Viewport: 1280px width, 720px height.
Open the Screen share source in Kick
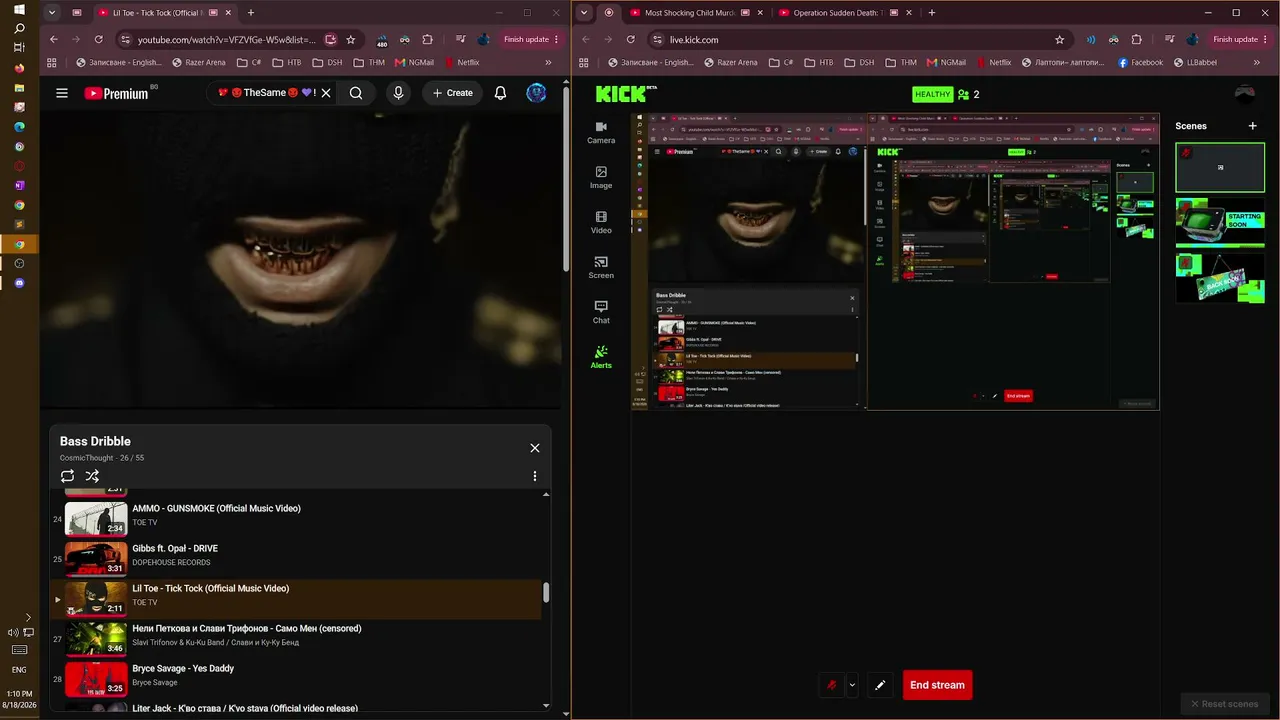(x=601, y=267)
